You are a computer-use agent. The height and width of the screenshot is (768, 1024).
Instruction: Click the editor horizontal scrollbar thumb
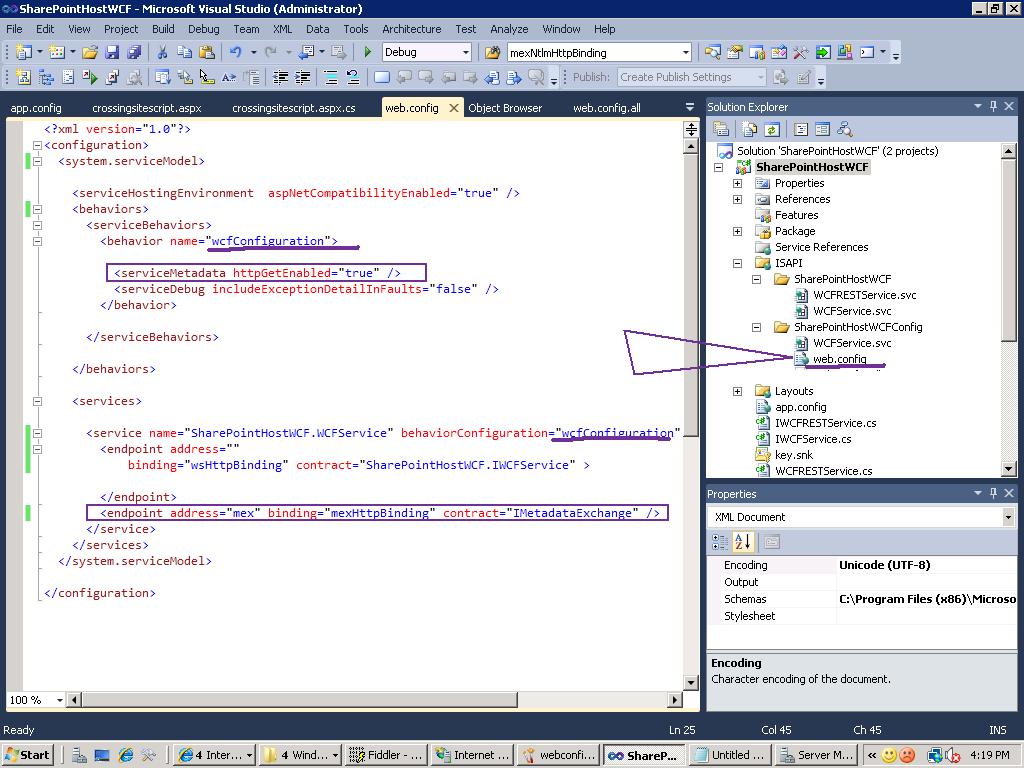click(x=300, y=700)
